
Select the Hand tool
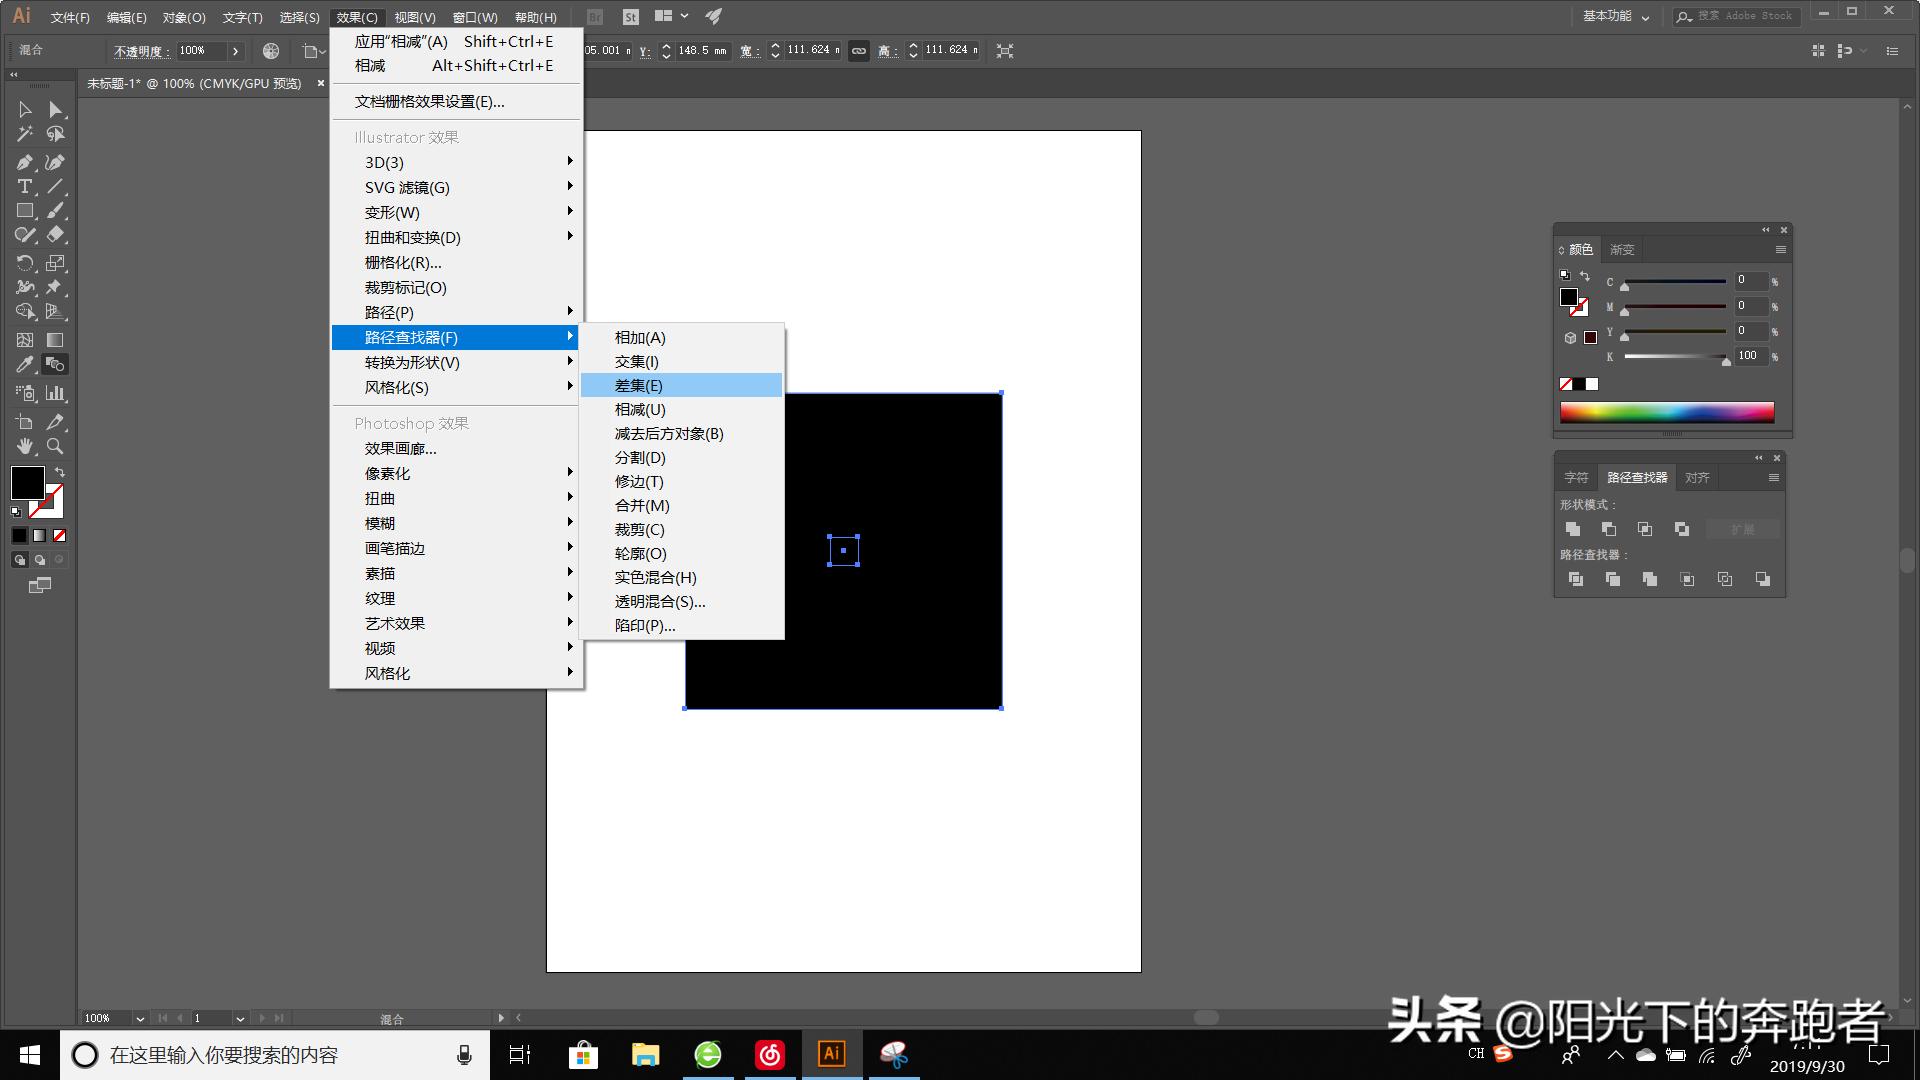point(25,446)
